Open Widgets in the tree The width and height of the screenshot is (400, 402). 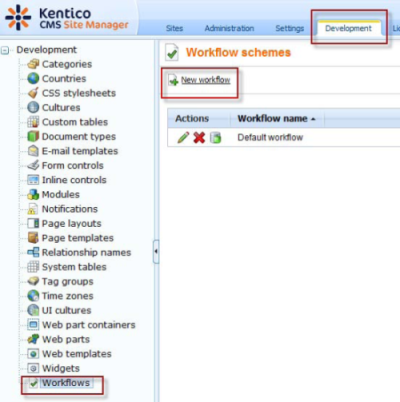point(61,368)
